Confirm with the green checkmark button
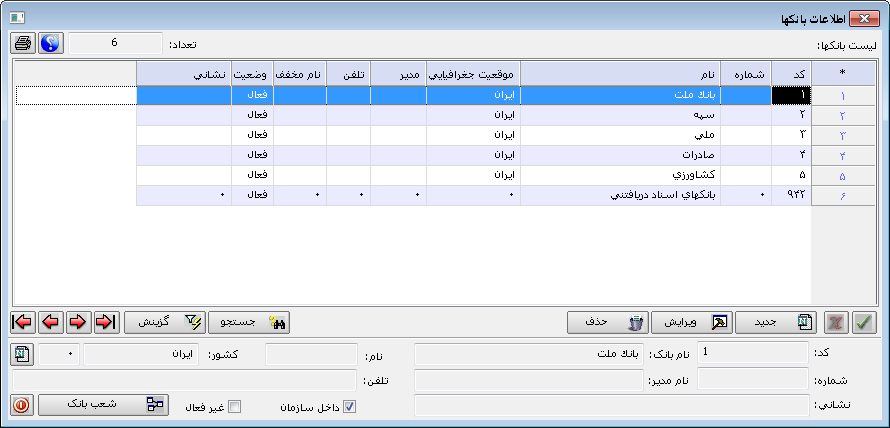The image size is (890, 428). (x=864, y=322)
